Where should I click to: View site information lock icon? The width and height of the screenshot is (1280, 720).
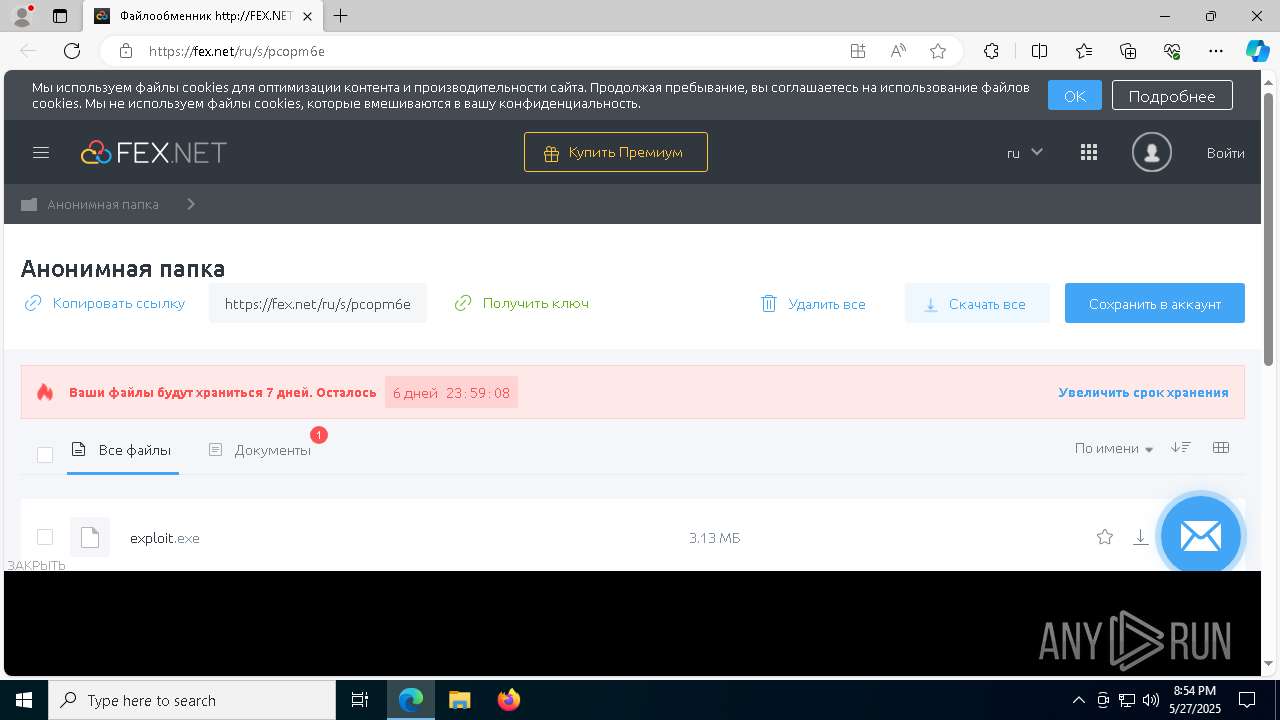coord(125,51)
